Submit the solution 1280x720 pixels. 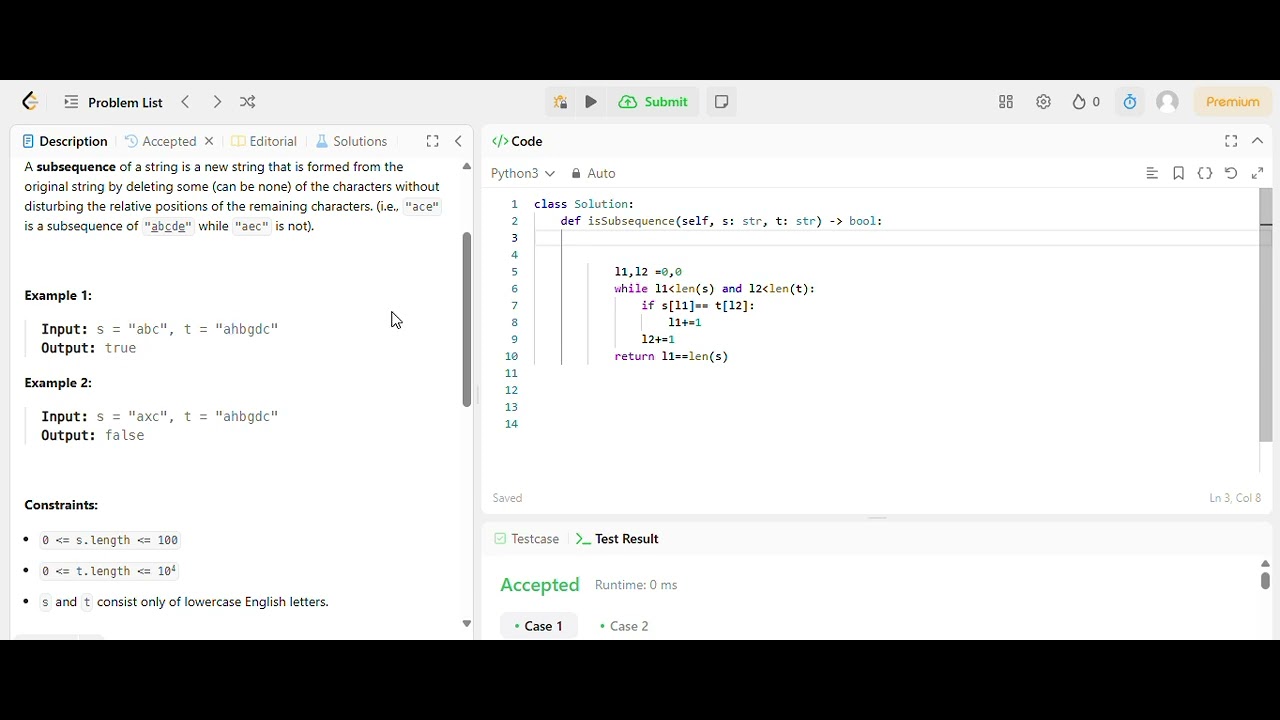click(653, 102)
